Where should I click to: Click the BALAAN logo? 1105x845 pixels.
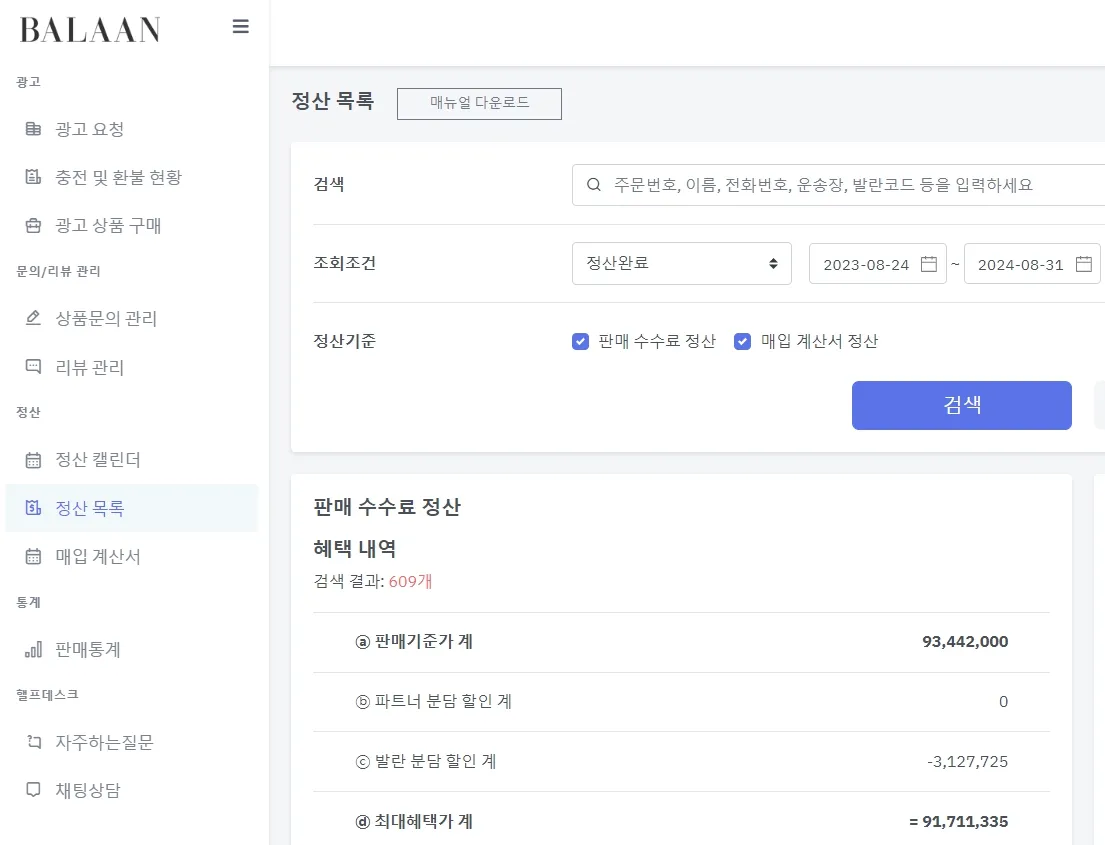pyautogui.click(x=90, y=30)
